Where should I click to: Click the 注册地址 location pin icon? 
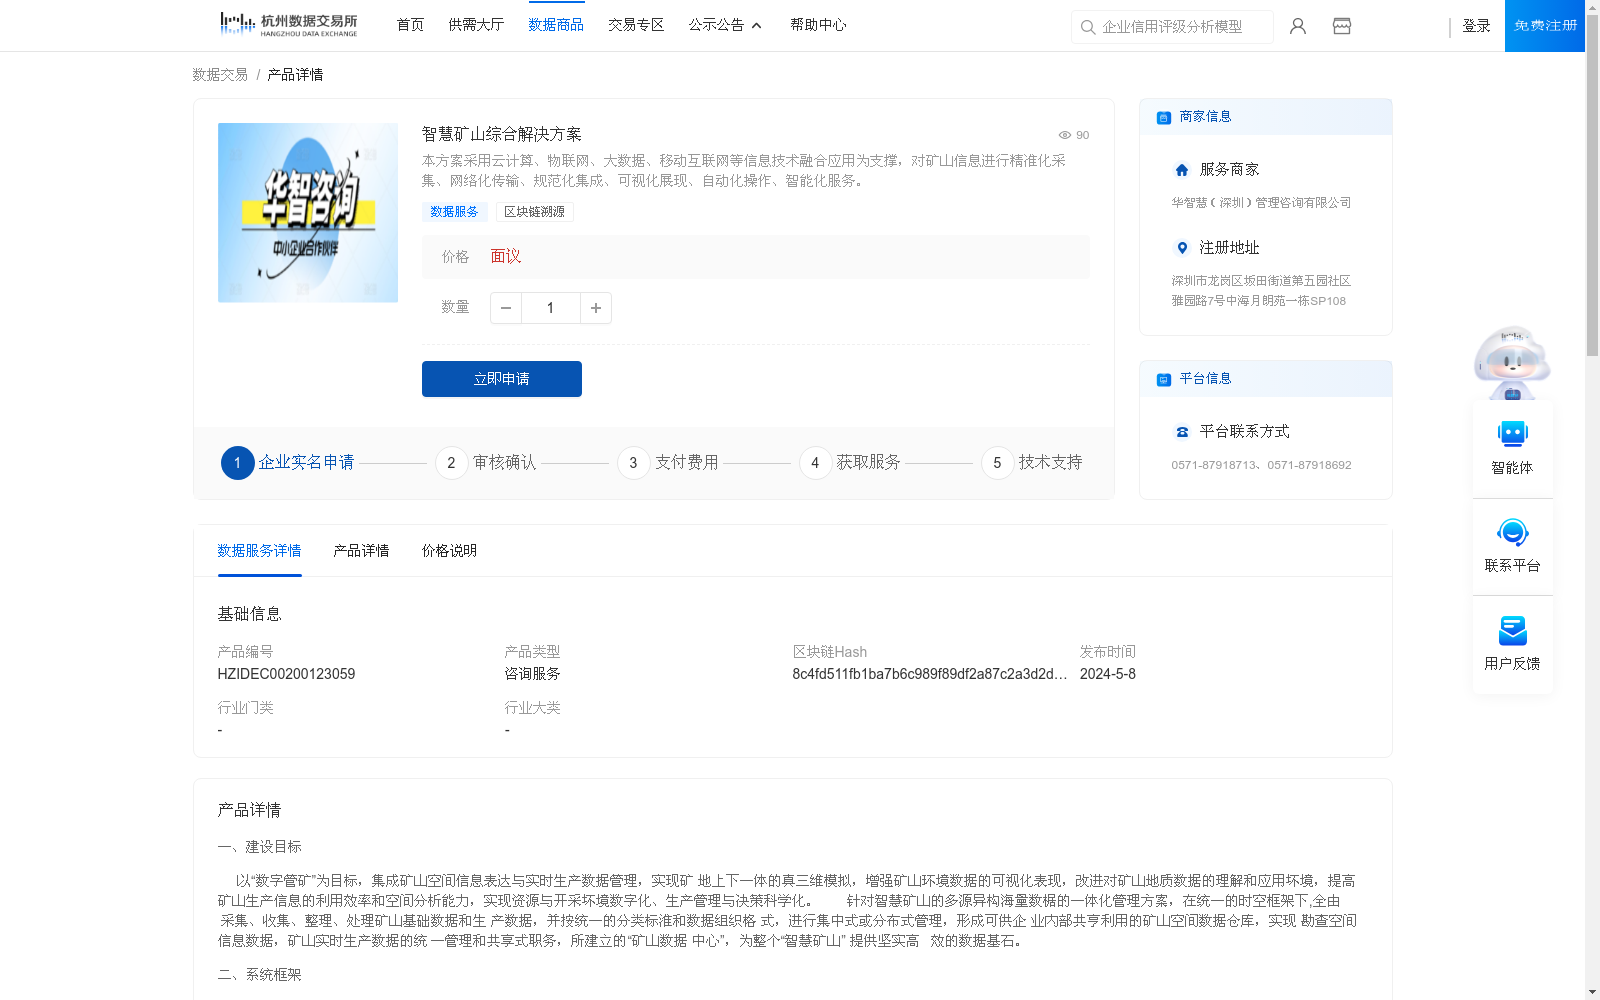coord(1182,248)
